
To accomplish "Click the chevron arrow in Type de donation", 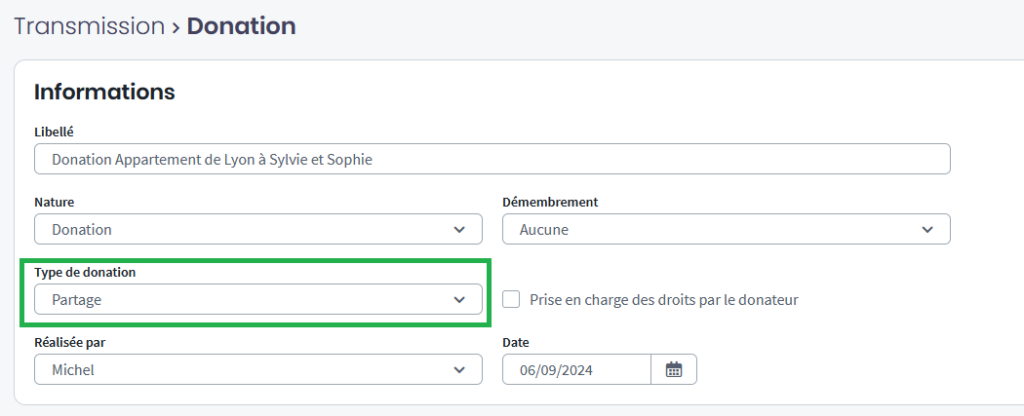I will (x=459, y=299).
